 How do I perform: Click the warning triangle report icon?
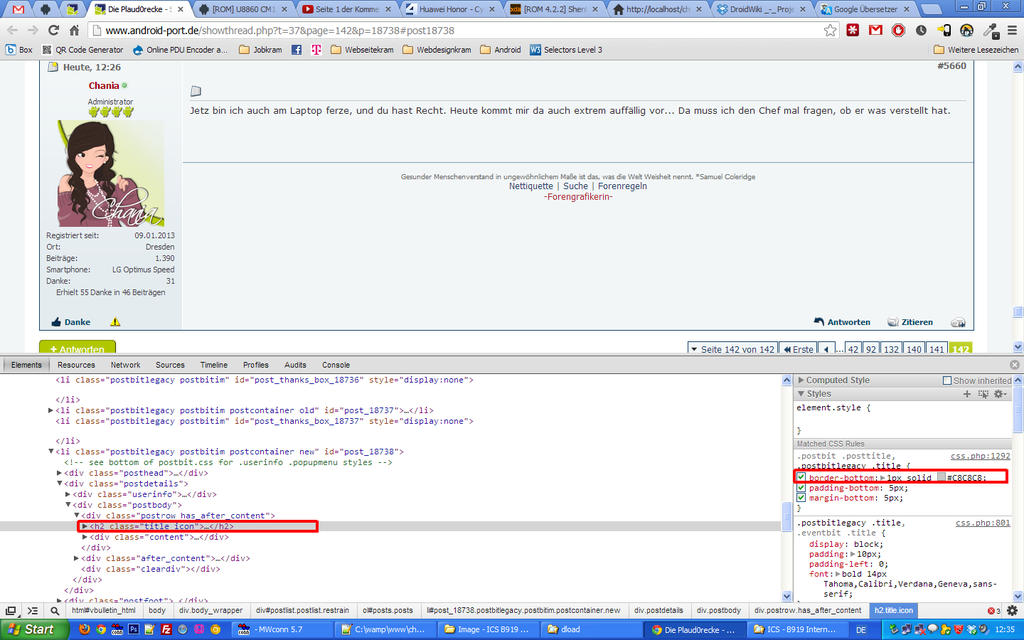(x=115, y=322)
